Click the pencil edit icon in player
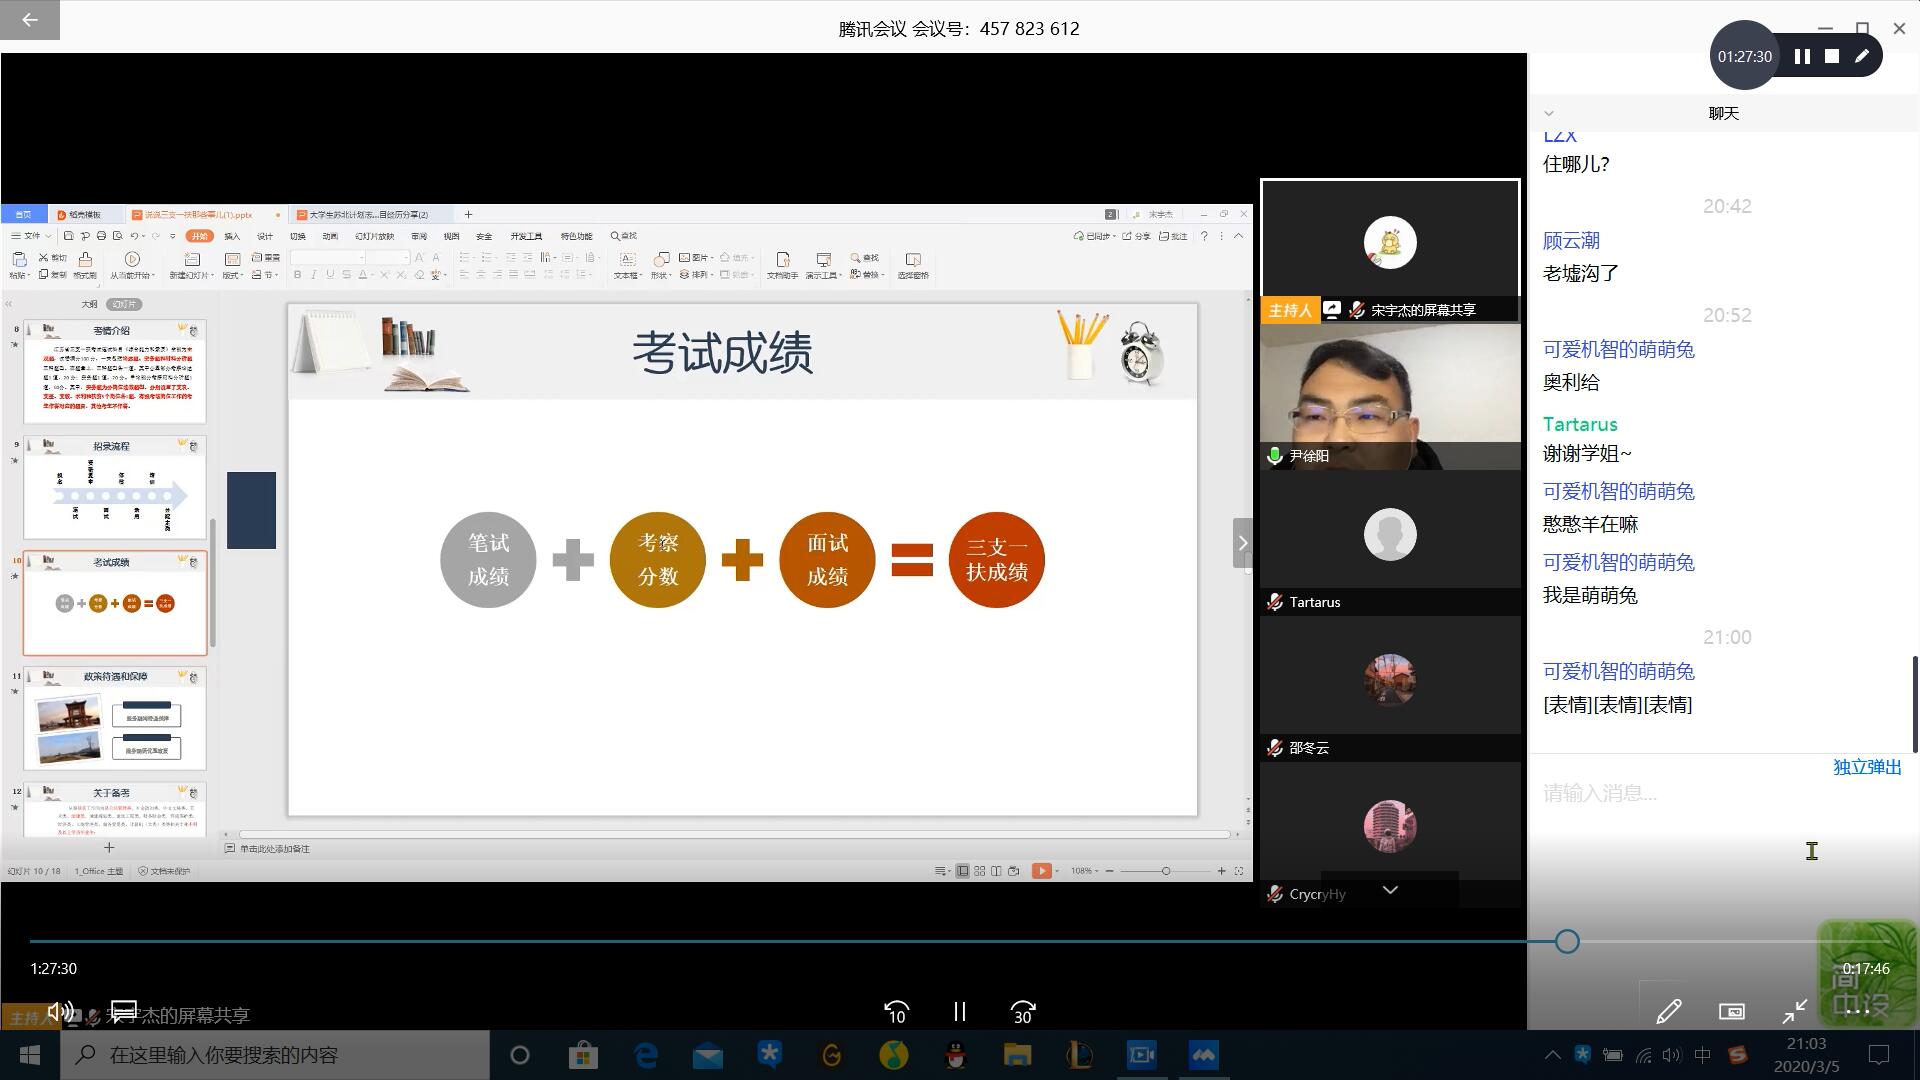The width and height of the screenshot is (1920, 1080). point(1668,1012)
